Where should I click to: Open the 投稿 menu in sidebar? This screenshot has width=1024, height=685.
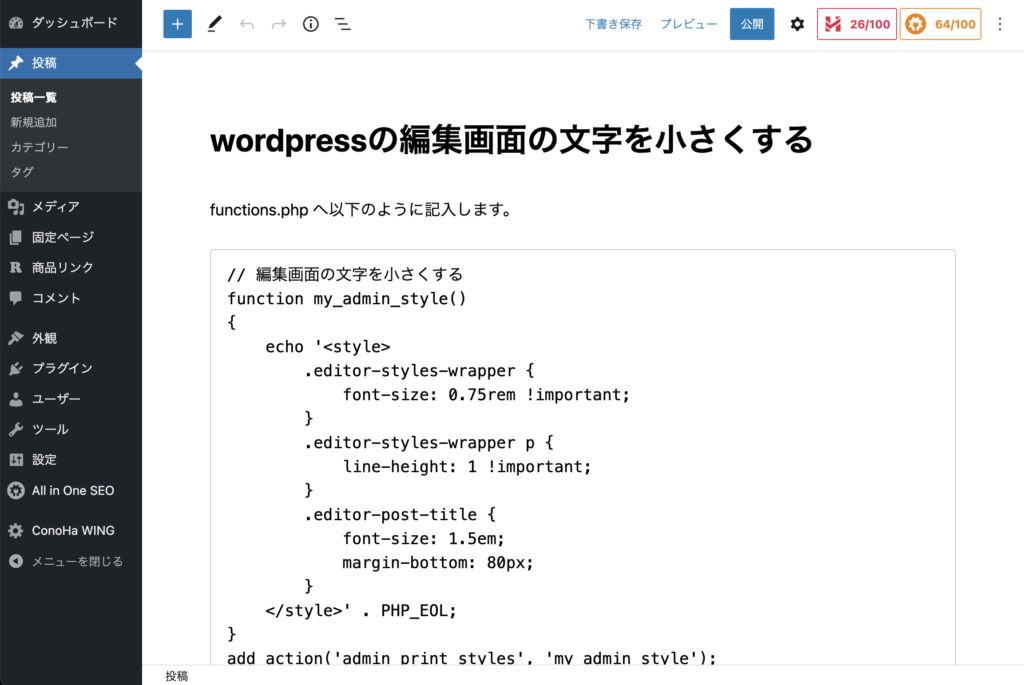[71, 63]
